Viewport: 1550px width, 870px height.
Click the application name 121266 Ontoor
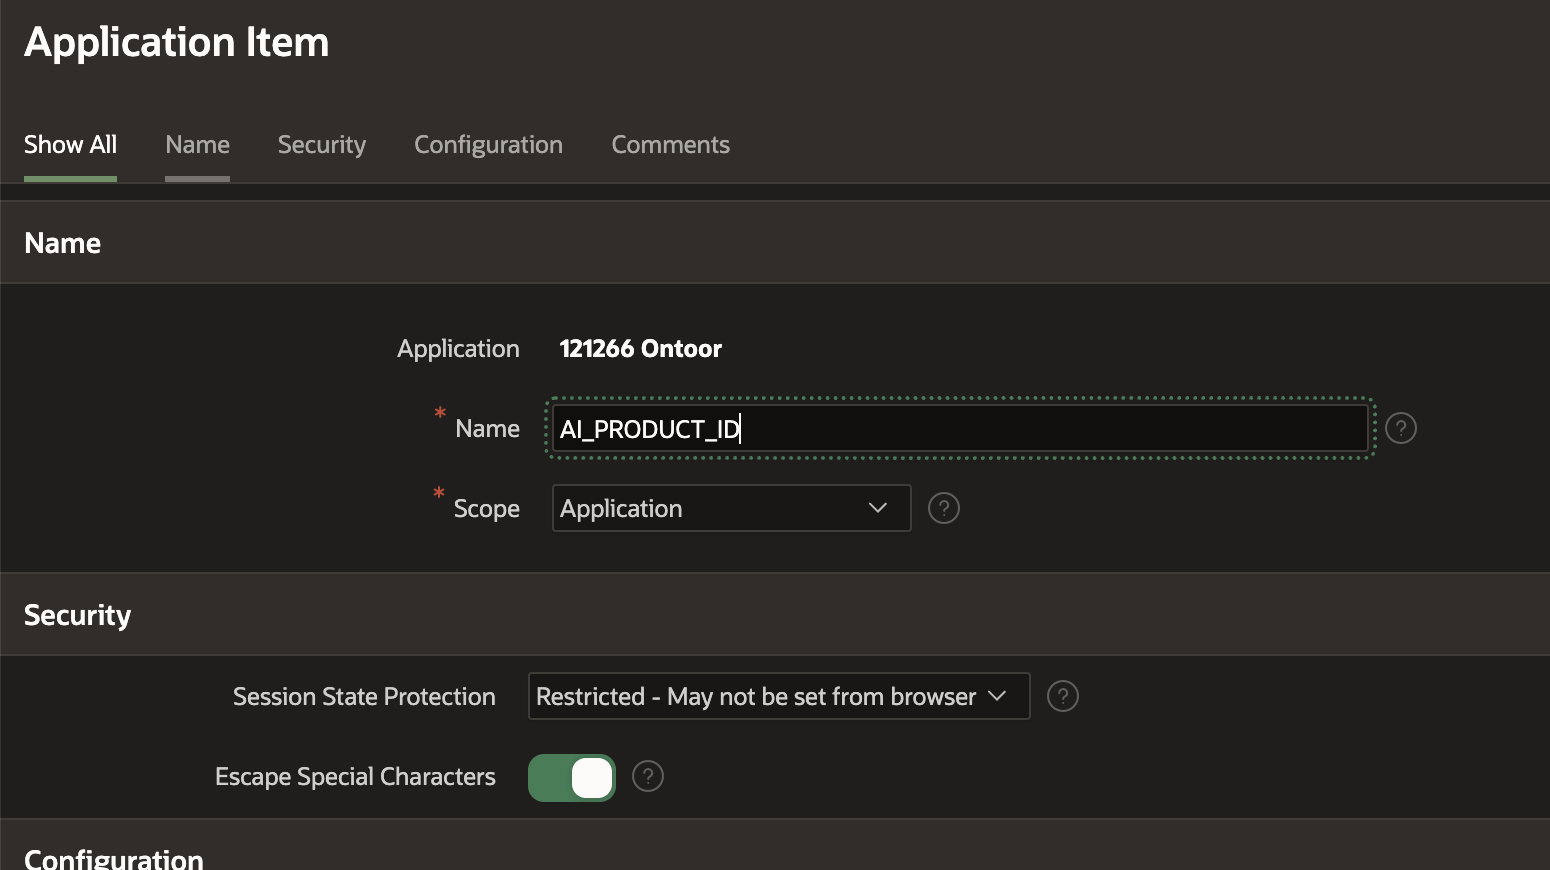640,348
